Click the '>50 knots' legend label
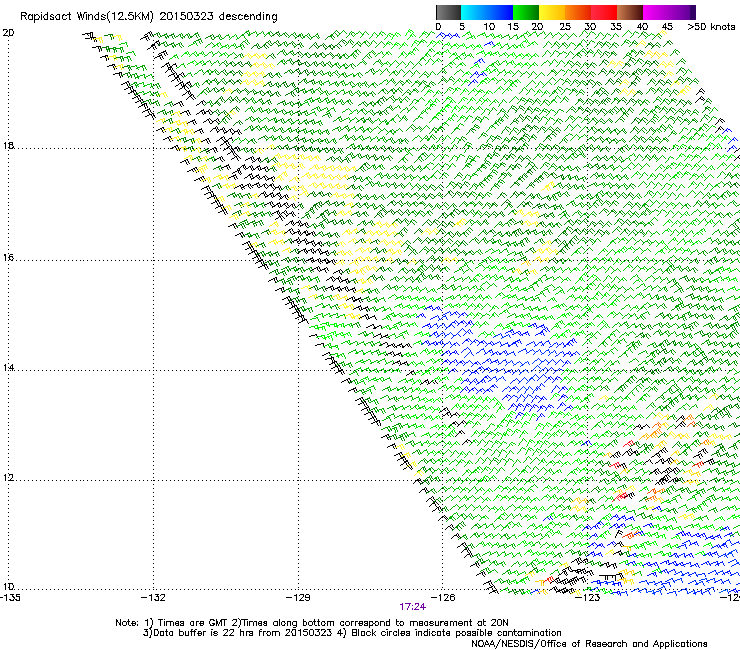 pyautogui.click(x=711, y=27)
